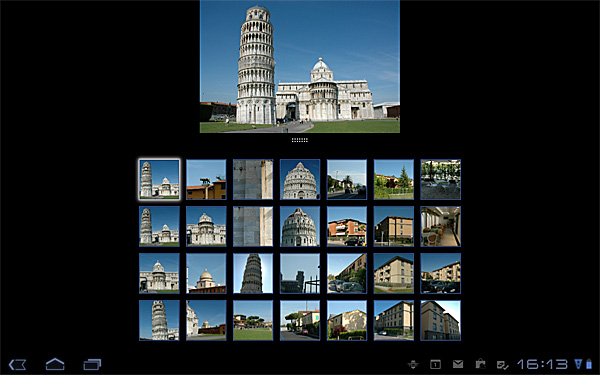
Task: Click the dotted grip handle below preview
Action: point(300,140)
